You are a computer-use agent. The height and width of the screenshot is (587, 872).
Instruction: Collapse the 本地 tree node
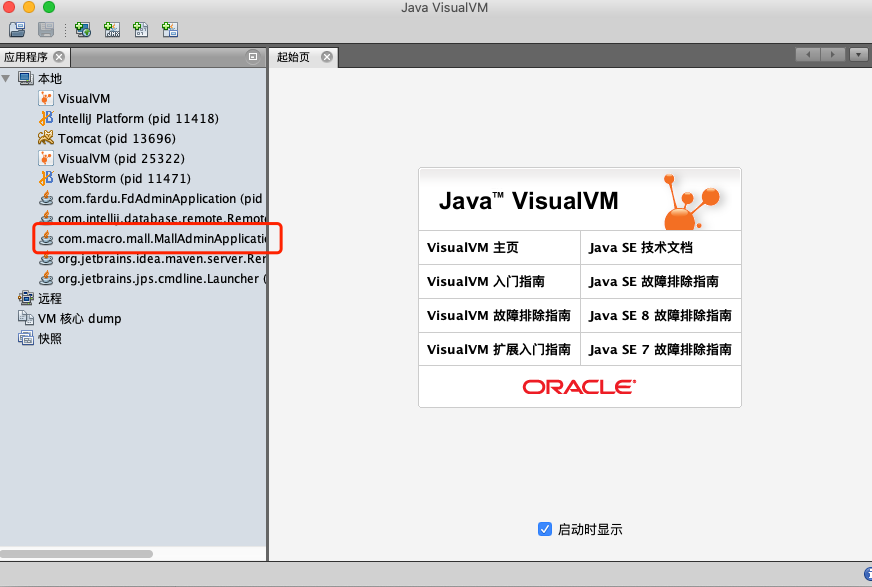6,78
